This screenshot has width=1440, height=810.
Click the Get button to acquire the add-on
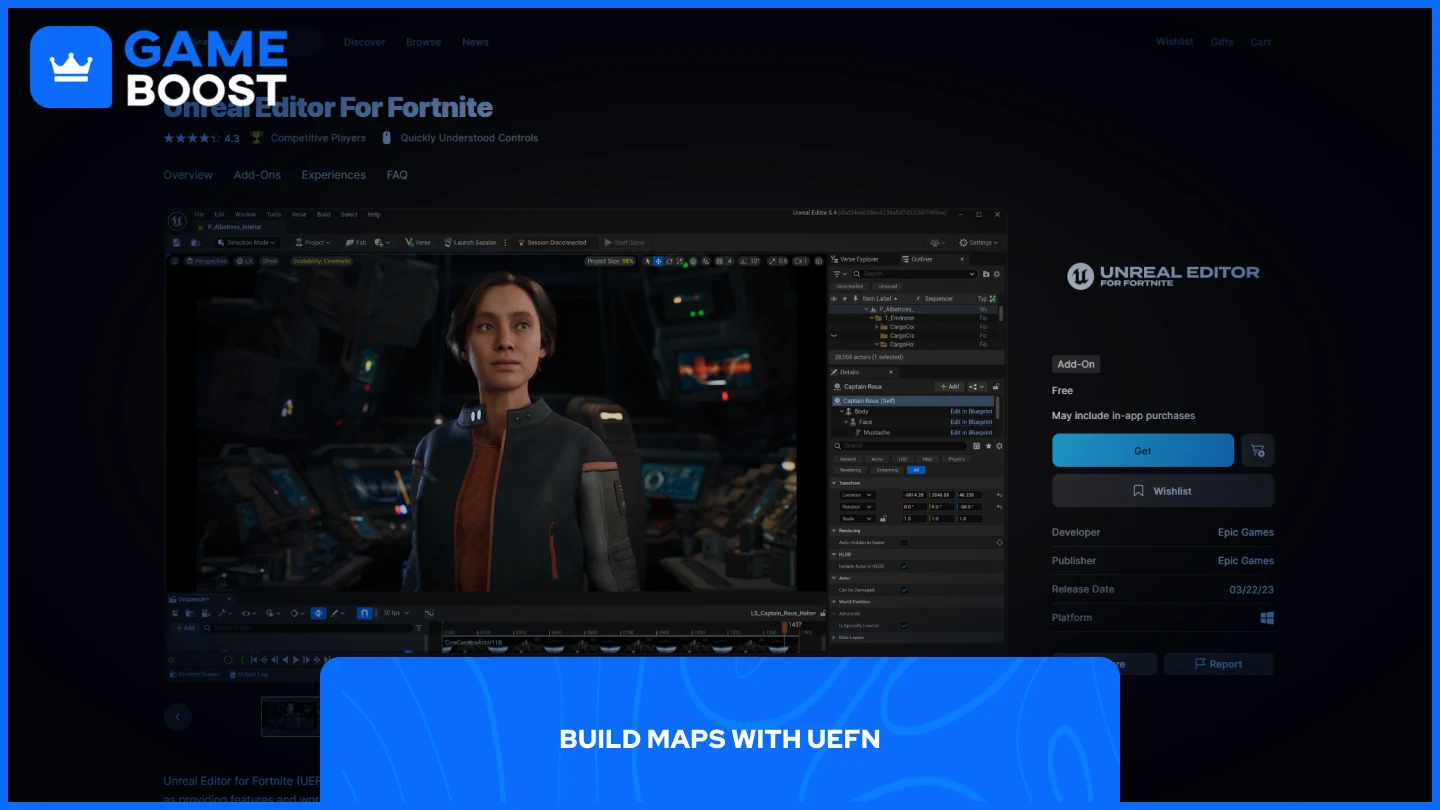(x=1142, y=450)
